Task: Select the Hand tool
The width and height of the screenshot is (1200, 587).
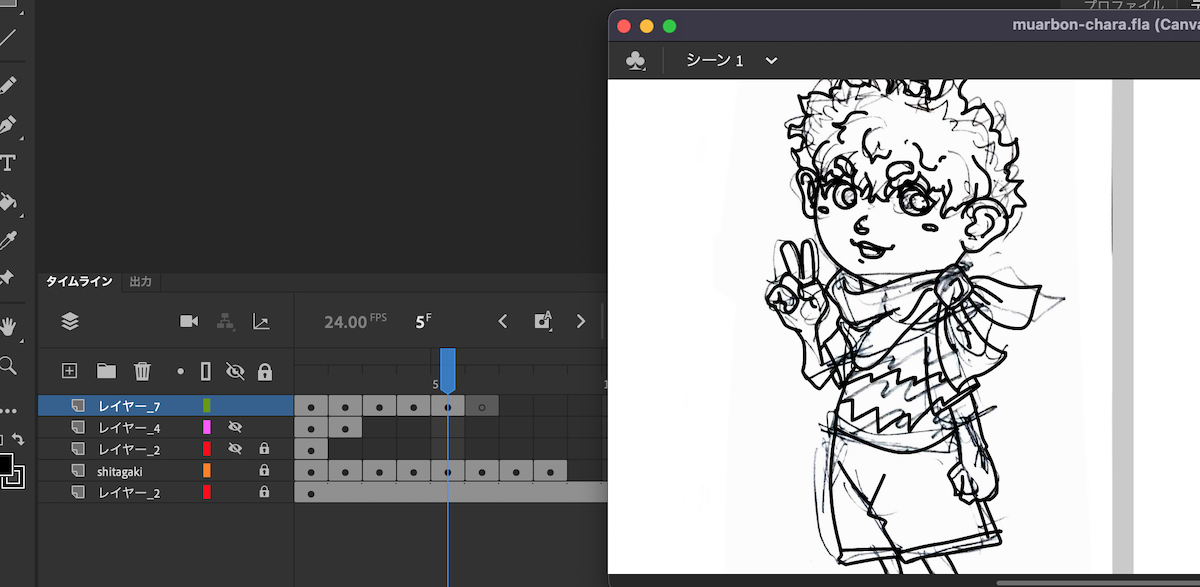Action: [x=8, y=326]
